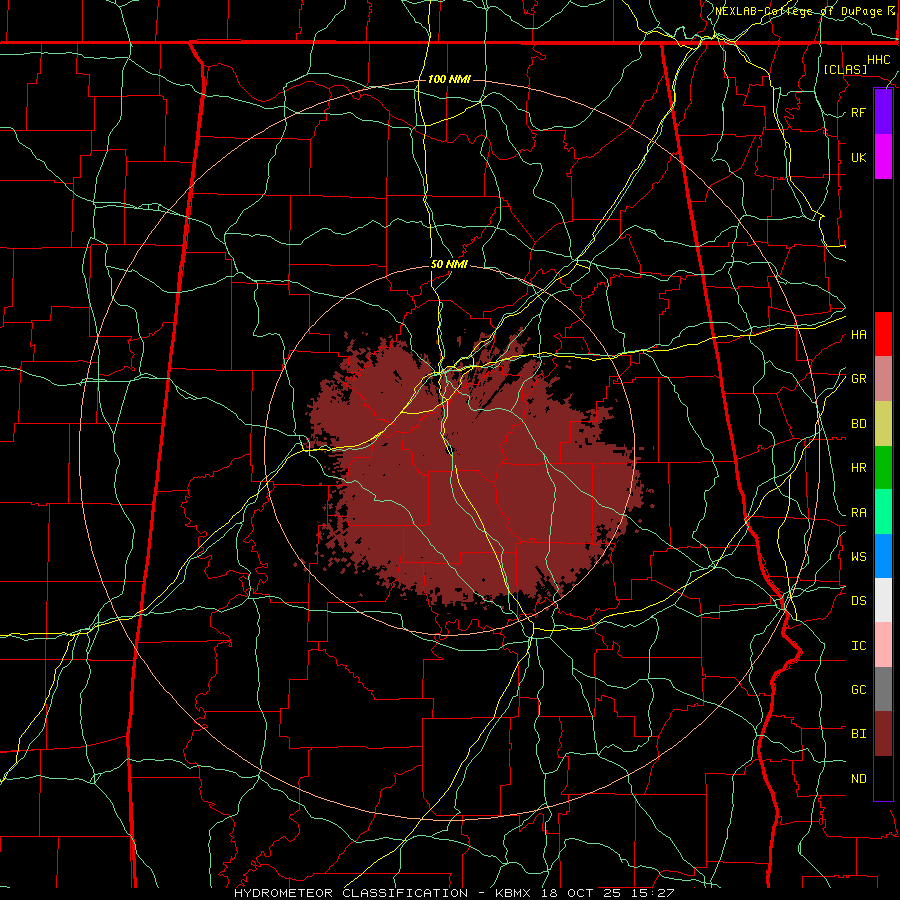
Task: Click the BI legend label
Action: (858, 734)
